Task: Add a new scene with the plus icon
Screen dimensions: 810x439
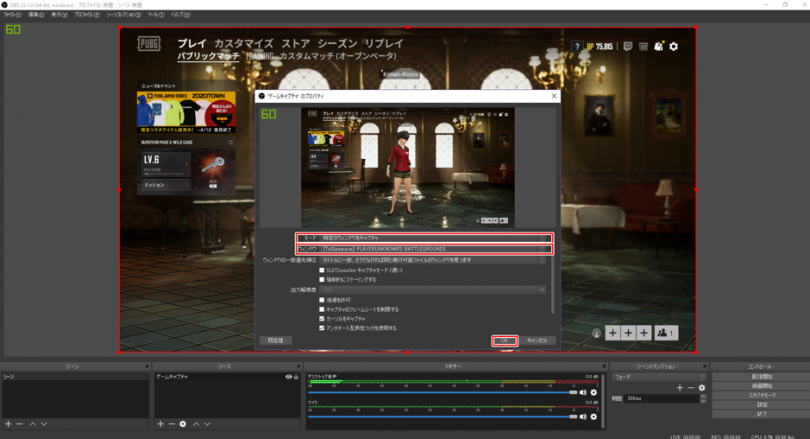Action: [x=8, y=424]
